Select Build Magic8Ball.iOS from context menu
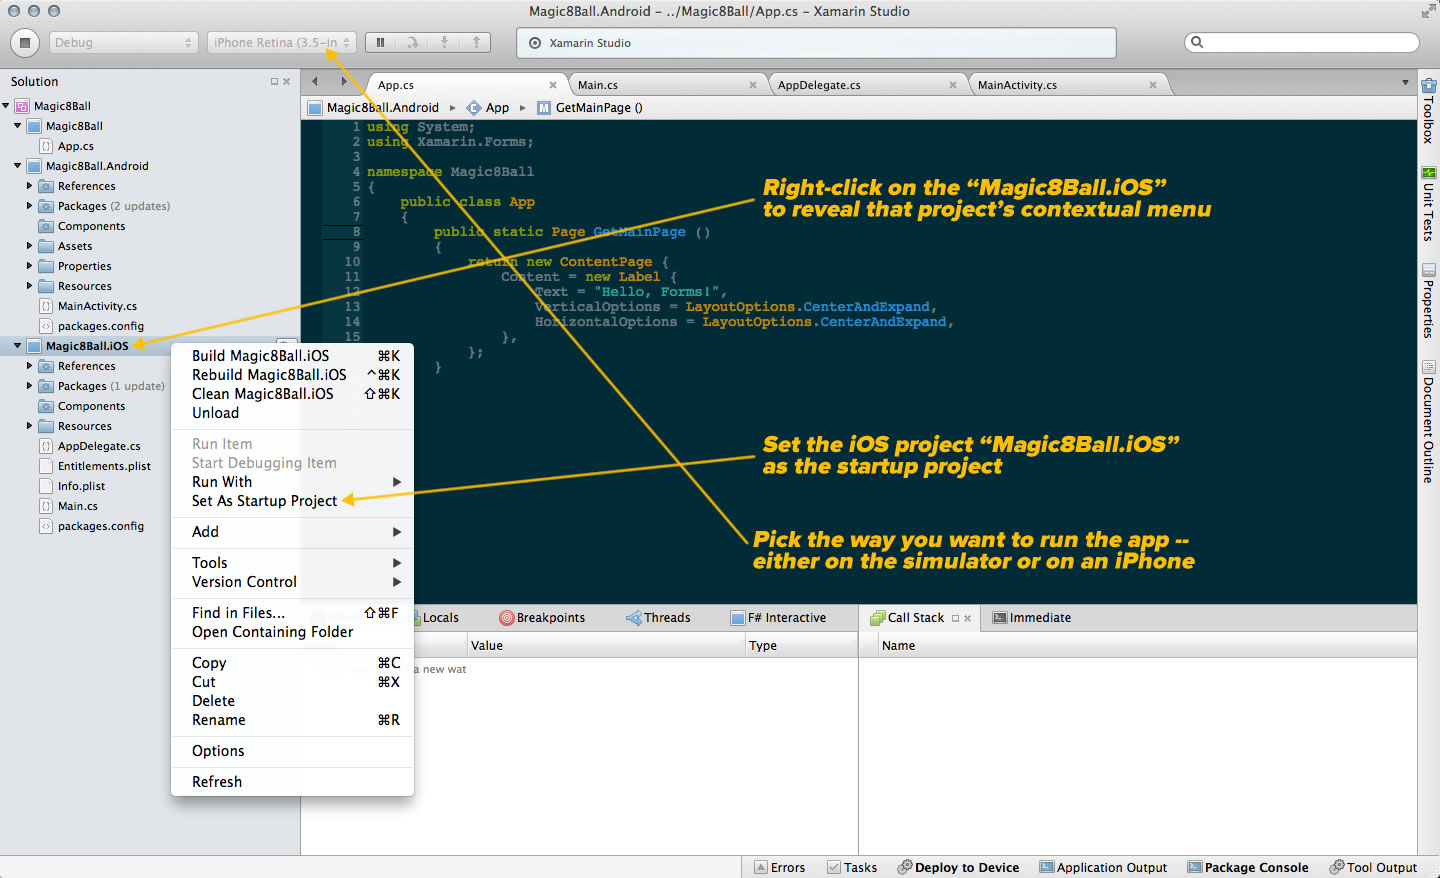The height and width of the screenshot is (878, 1440). (292, 356)
